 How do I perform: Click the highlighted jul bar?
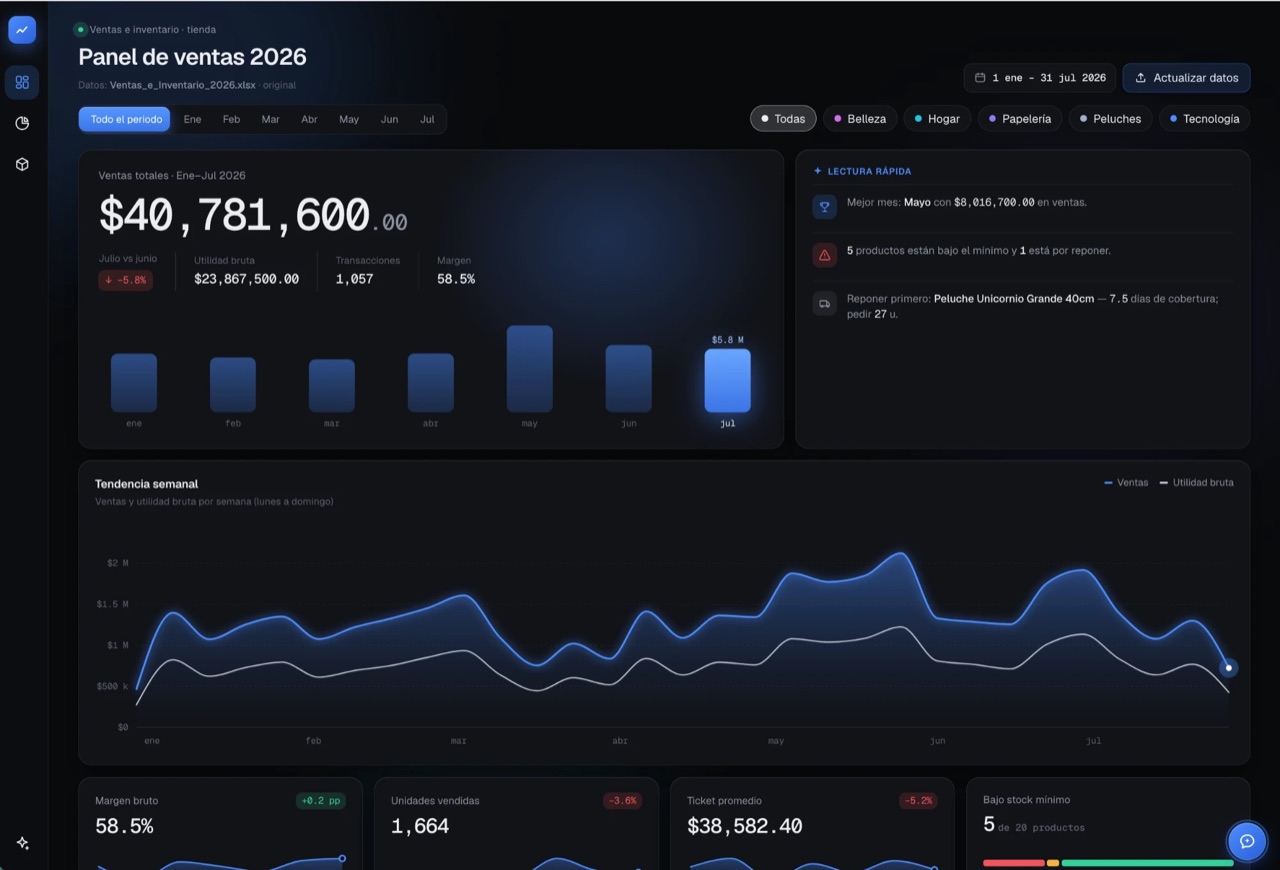[728, 381]
